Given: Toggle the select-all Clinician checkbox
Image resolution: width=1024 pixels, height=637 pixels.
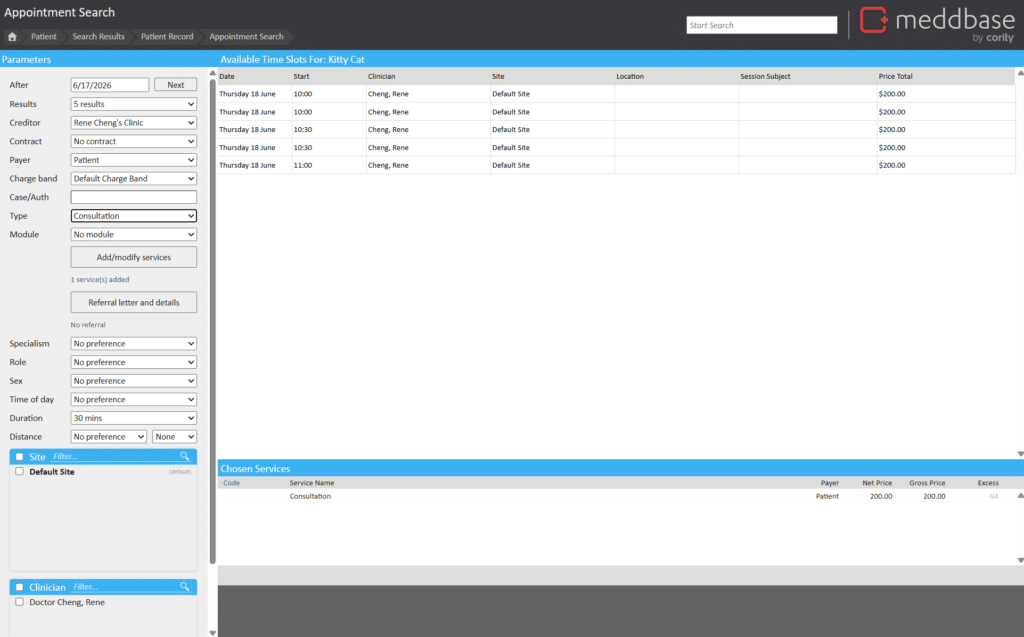Looking at the screenshot, I should (x=20, y=587).
